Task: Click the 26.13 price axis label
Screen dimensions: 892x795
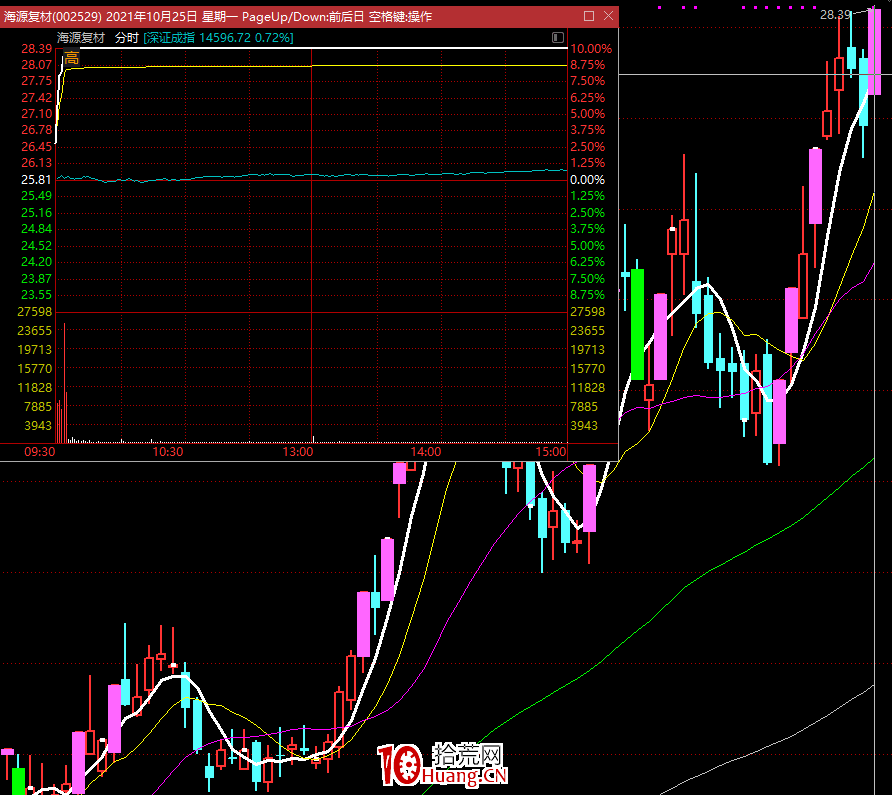Action: (36, 163)
